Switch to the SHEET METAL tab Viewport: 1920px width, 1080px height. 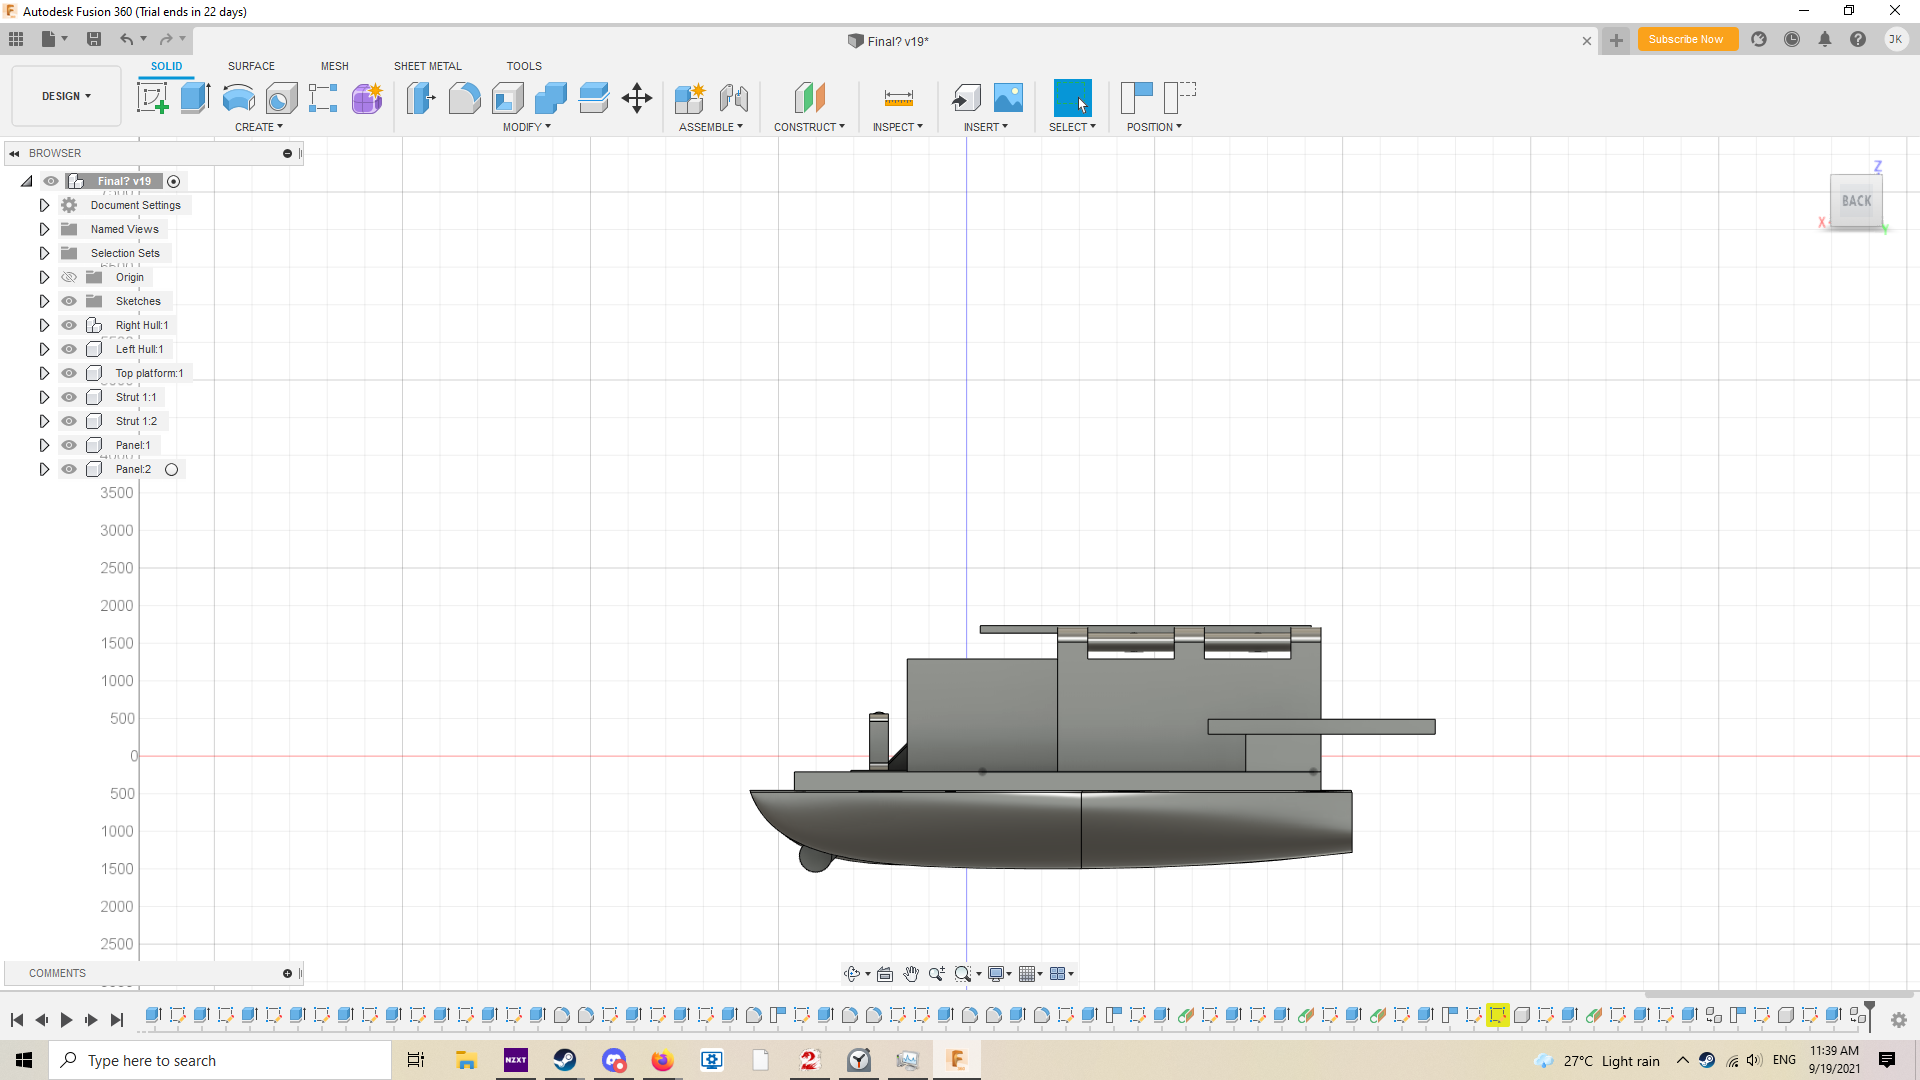pos(427,66)
